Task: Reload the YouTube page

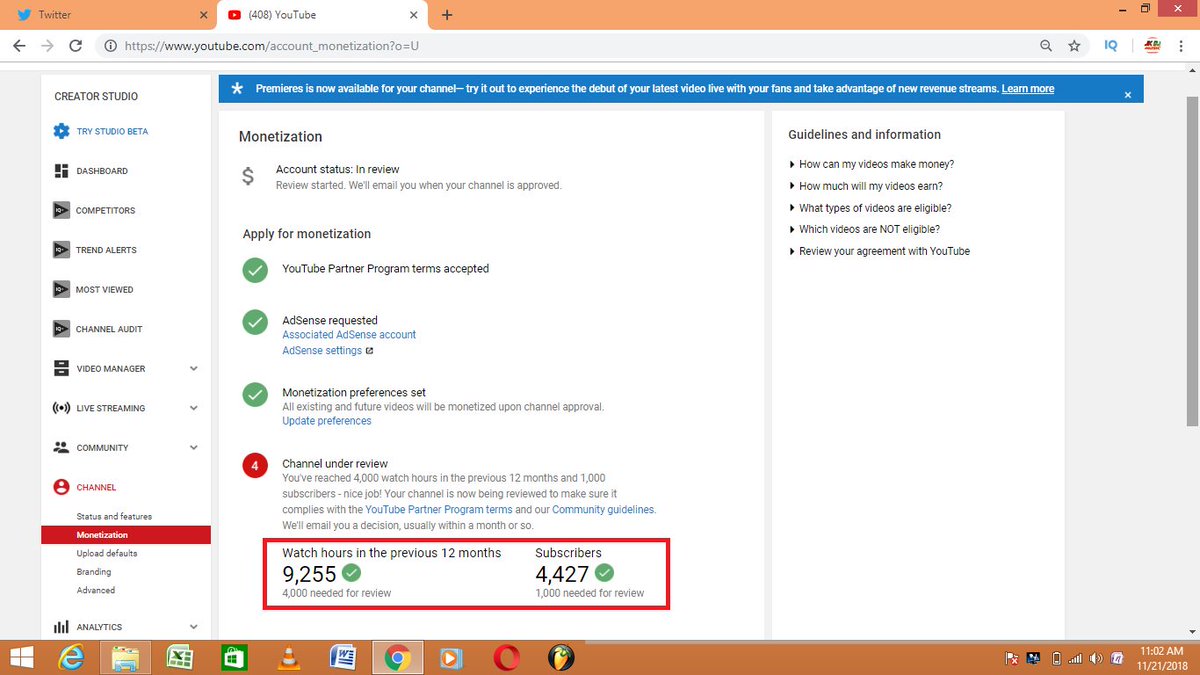Action: 76,45
